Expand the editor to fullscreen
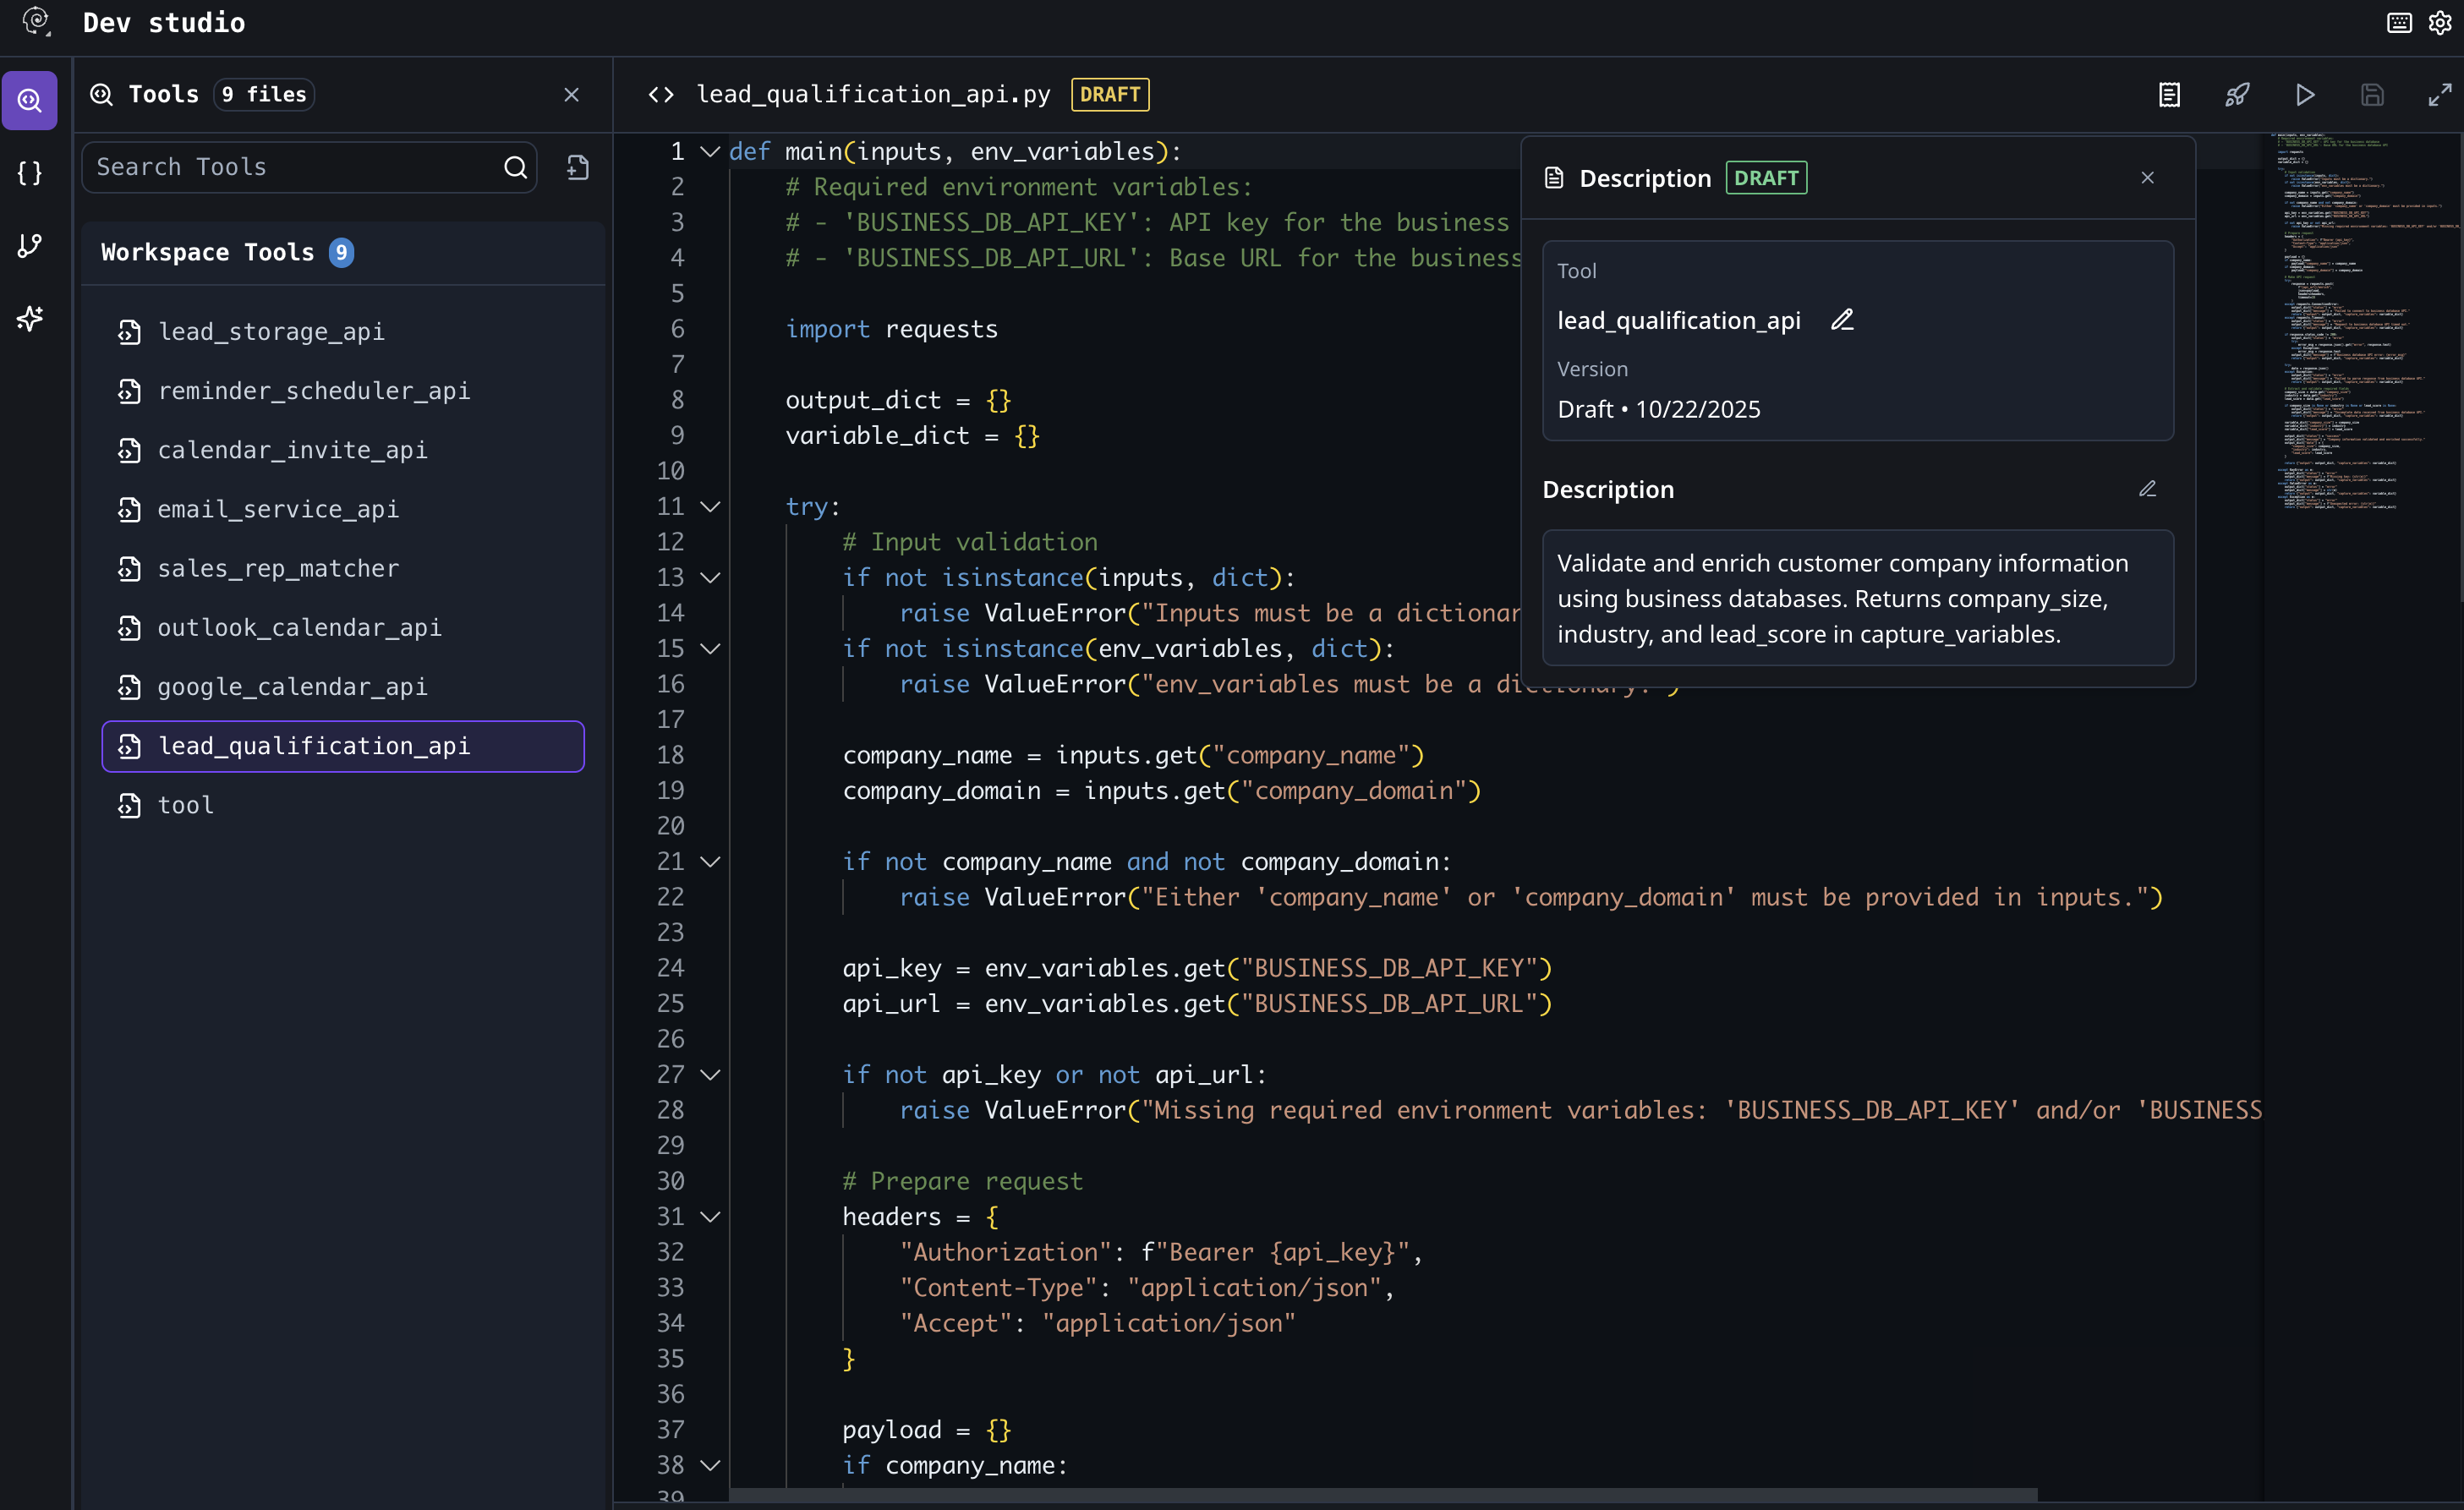2464x1510 pixels. pyautogui.click(x=2439, y=95)
